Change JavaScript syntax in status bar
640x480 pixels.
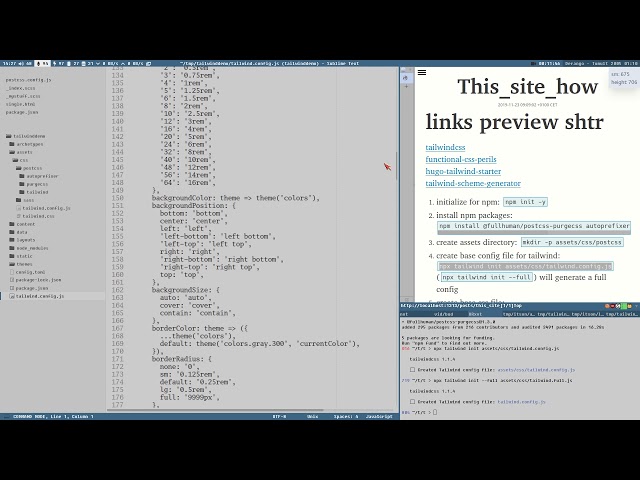(x=379, y=417)
